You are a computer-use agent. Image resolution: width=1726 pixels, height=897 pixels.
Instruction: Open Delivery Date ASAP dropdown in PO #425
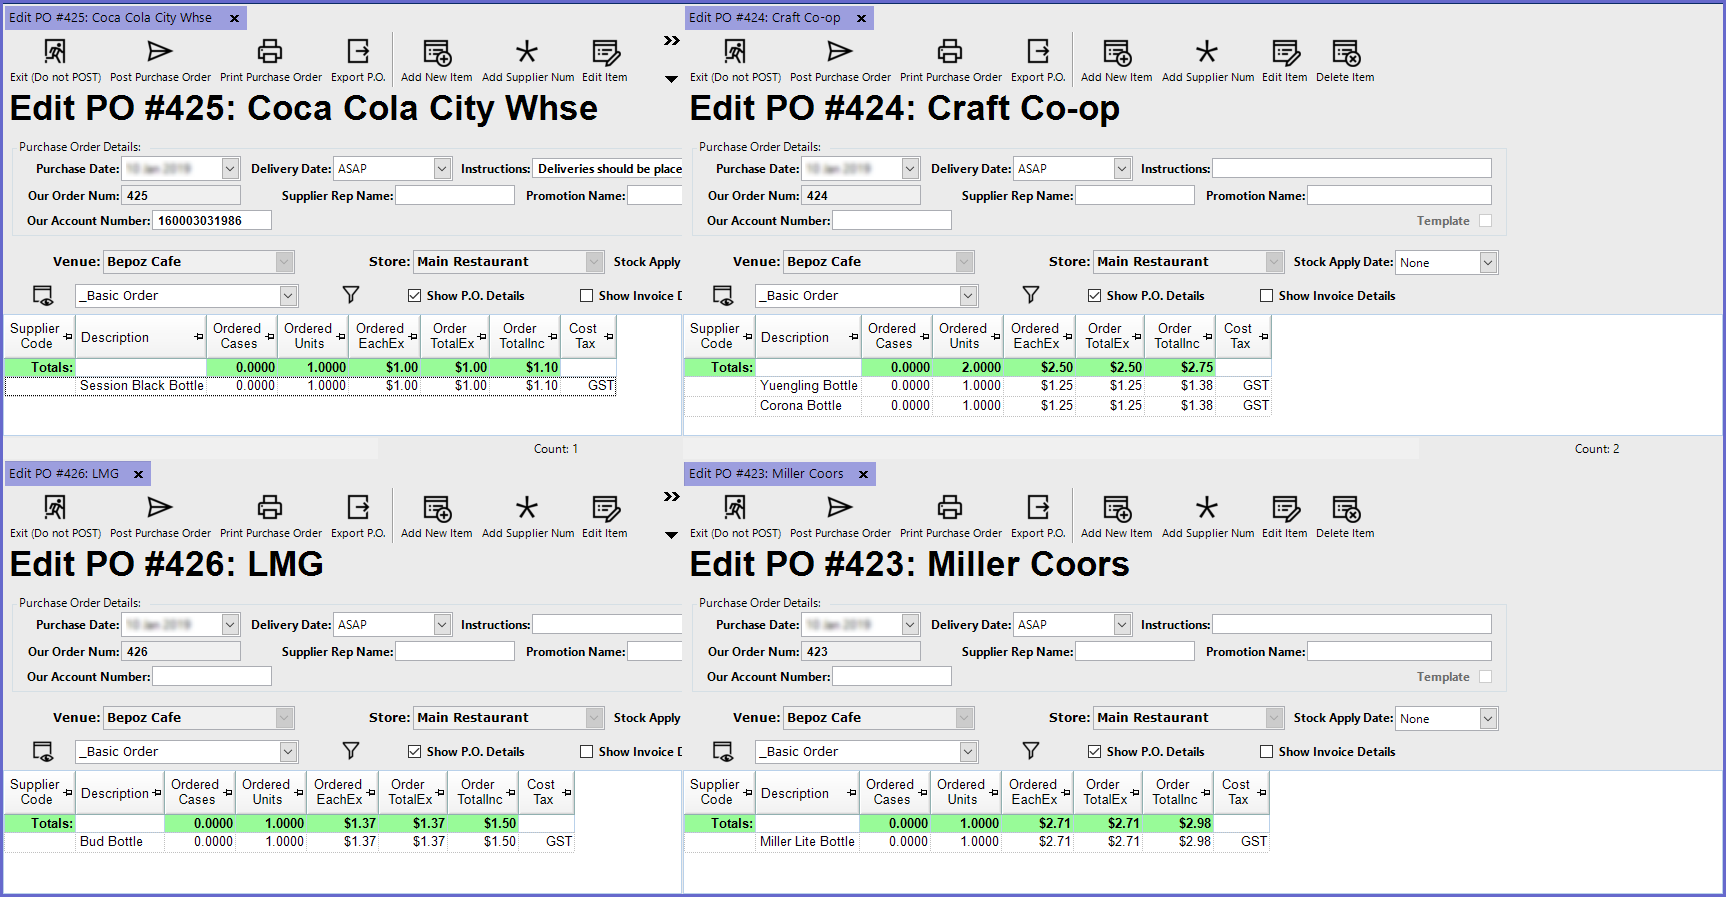[x=442, y=169]
